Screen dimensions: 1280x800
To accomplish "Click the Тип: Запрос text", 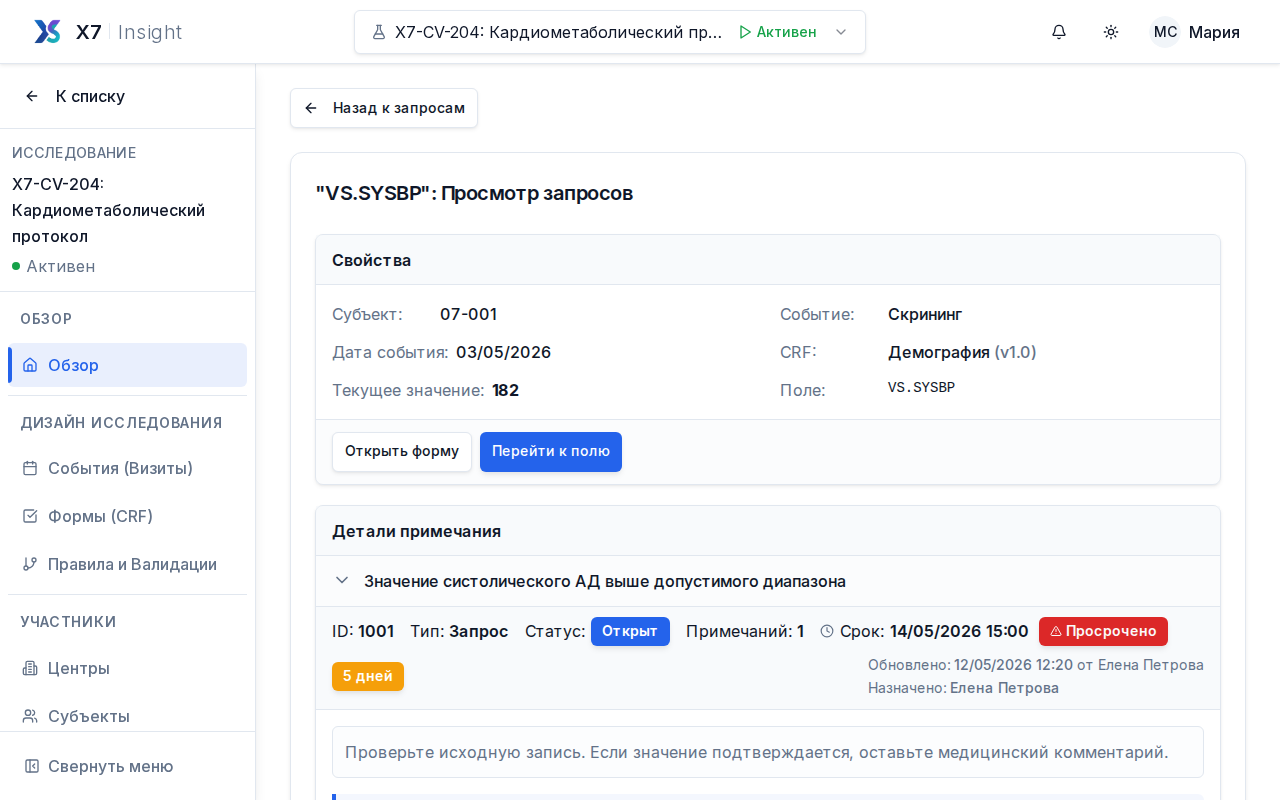I will pyautogui.click(x=459, y=631).
